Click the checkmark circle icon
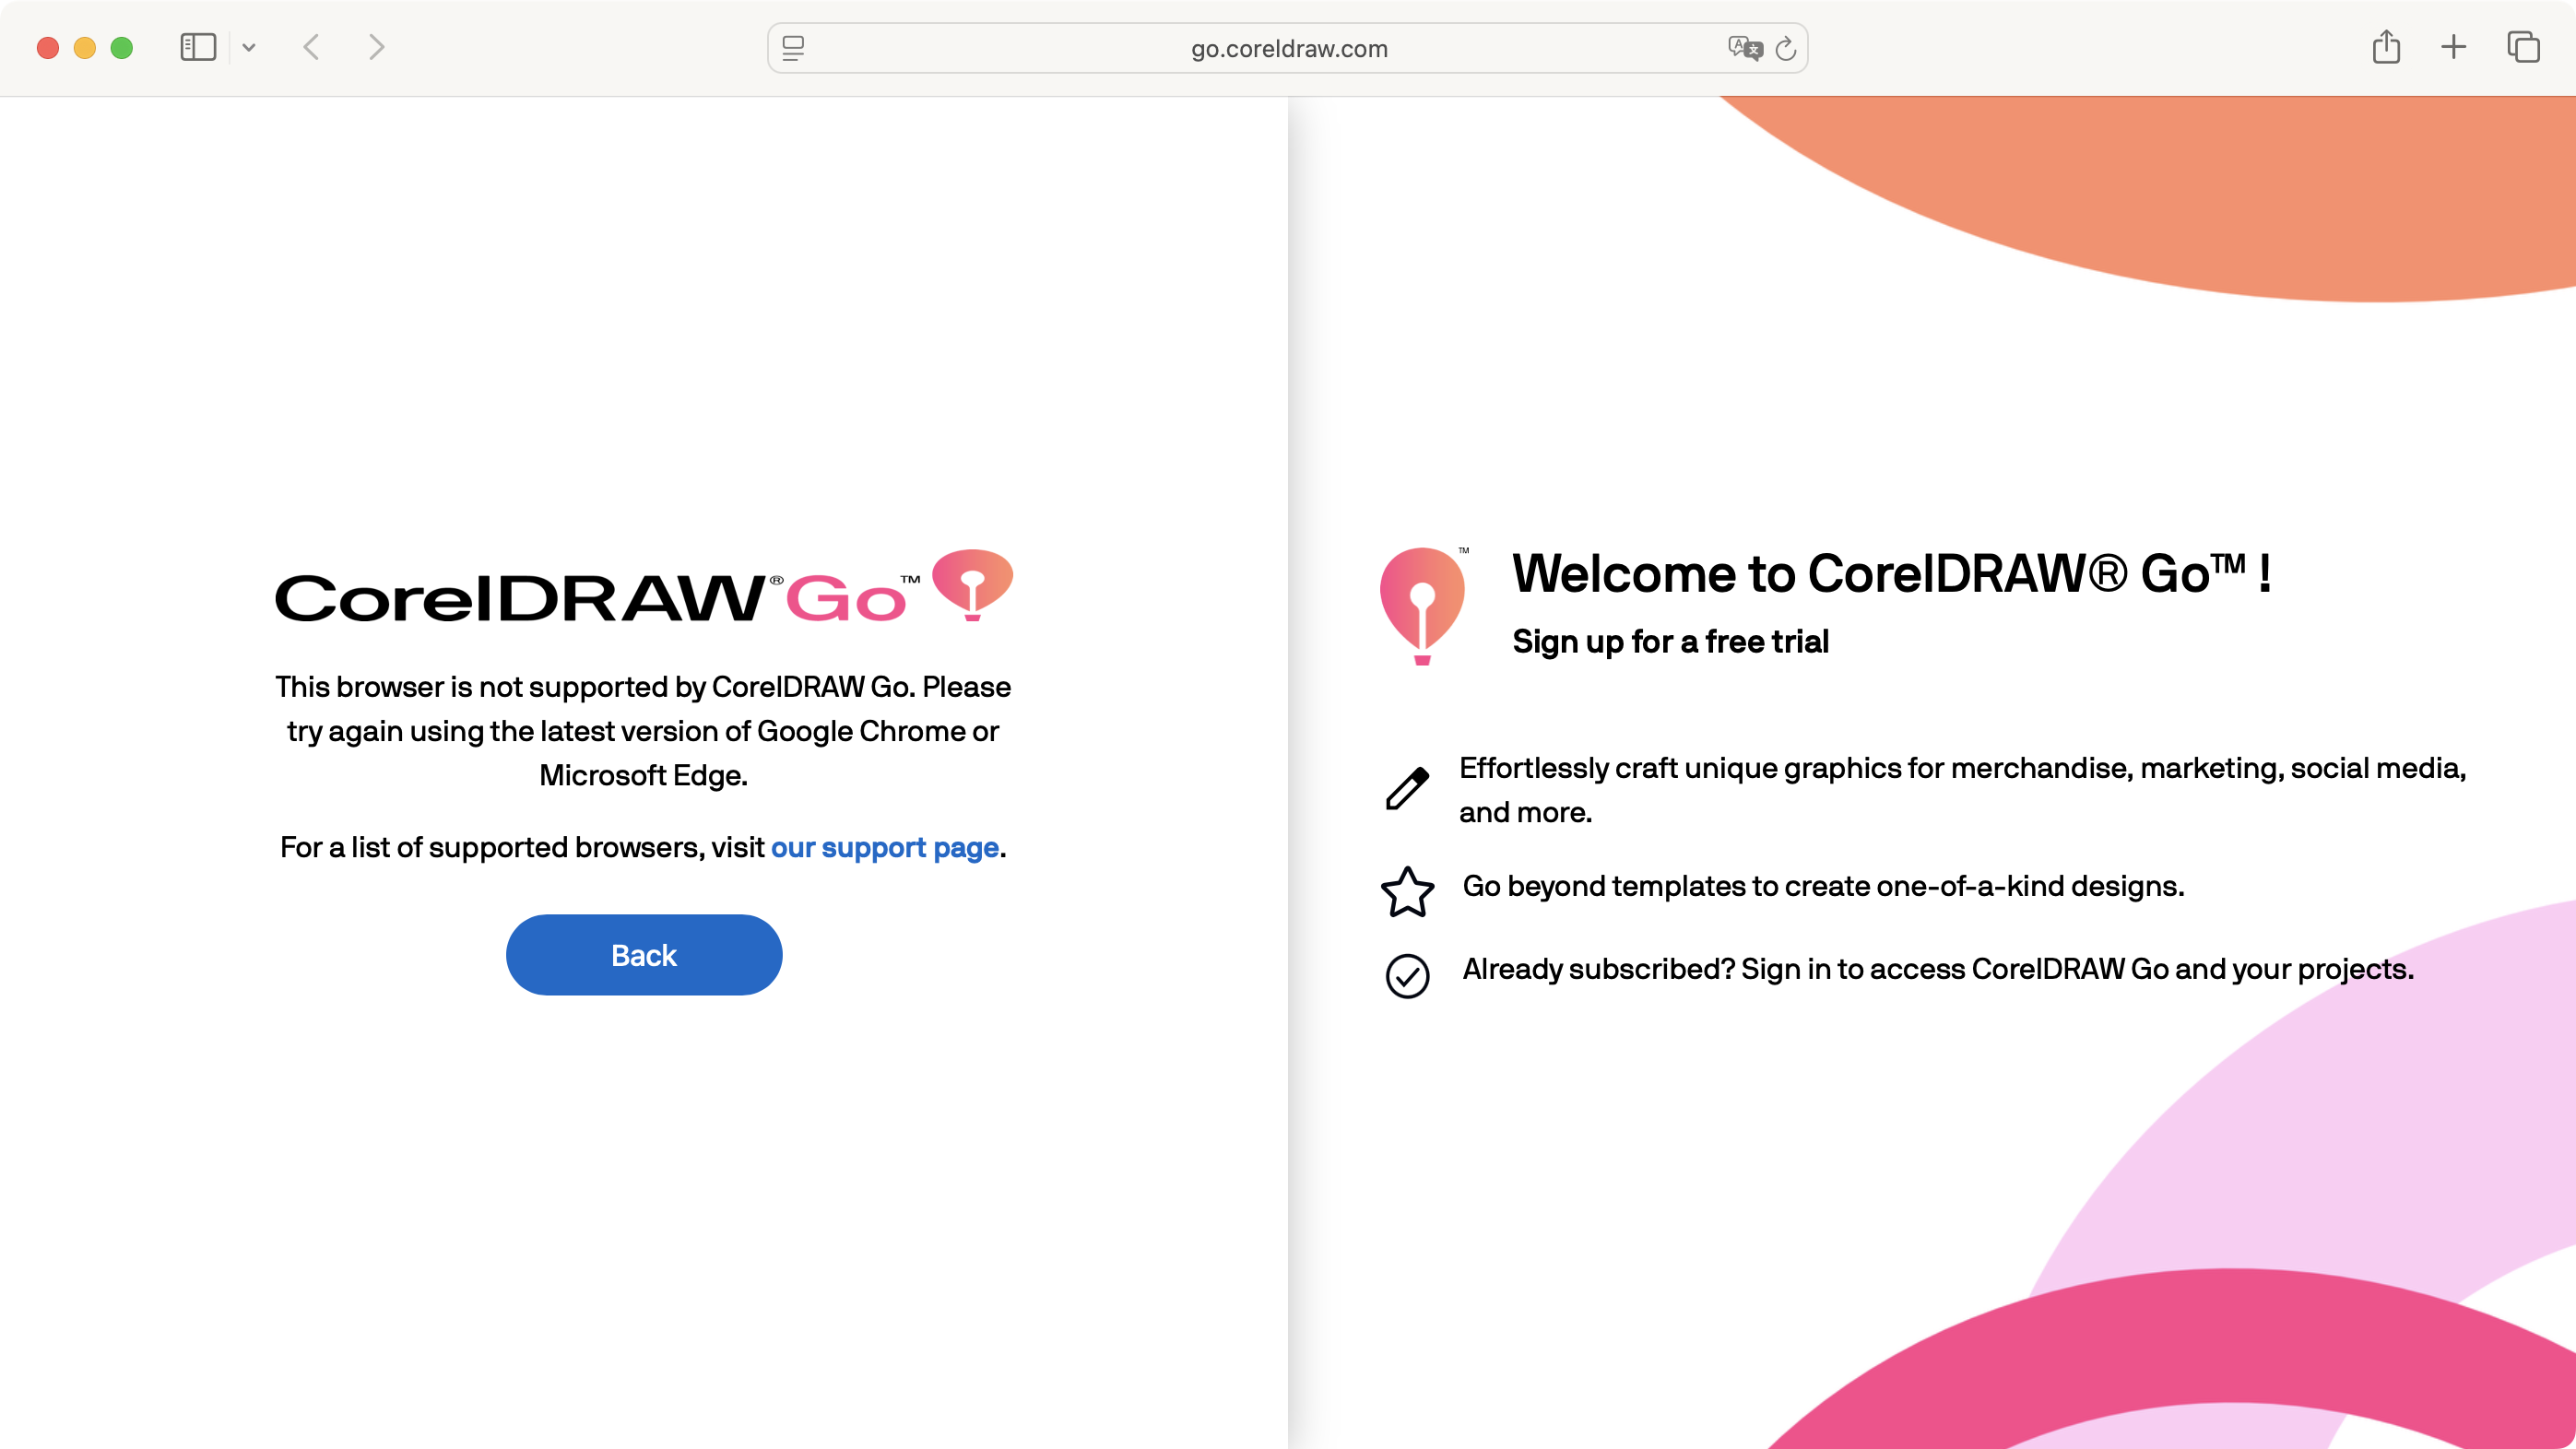 tap(1407, 976)
